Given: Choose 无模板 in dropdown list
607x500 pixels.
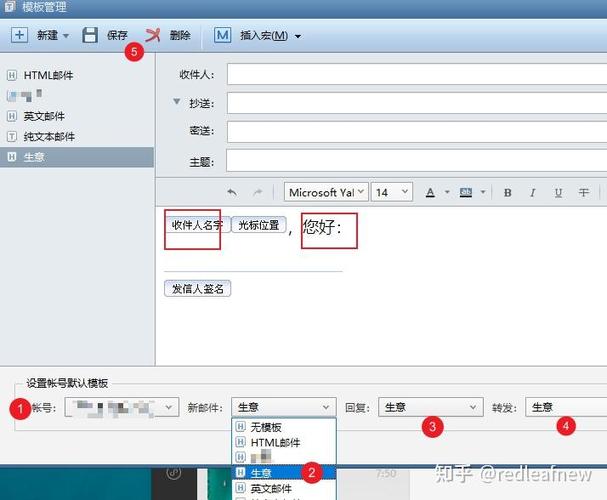Looking at the screenshot, I should (284, 427).
